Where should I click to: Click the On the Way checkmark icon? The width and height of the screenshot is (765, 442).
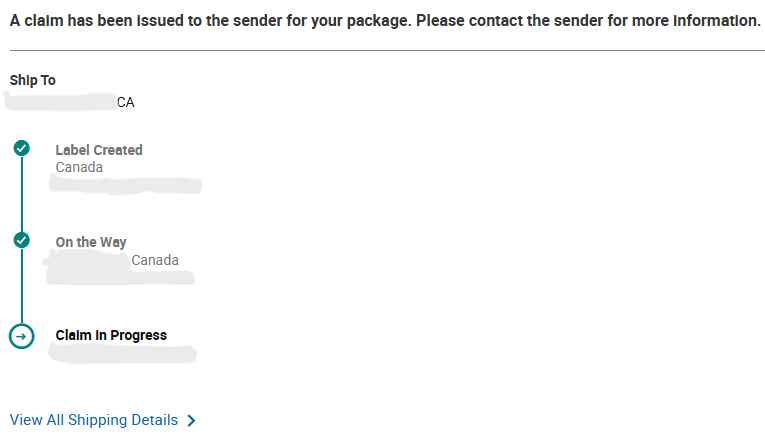21,241
